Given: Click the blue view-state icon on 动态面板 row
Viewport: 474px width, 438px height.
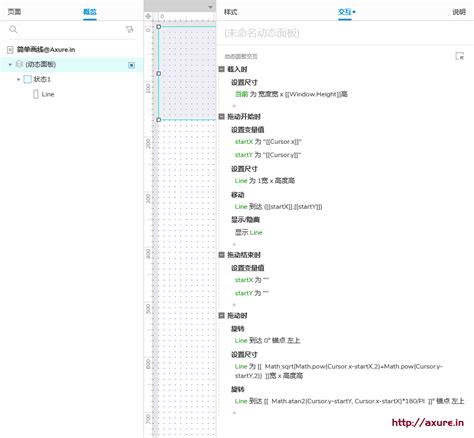Looking at the screenshot, I should coord(132,65).
